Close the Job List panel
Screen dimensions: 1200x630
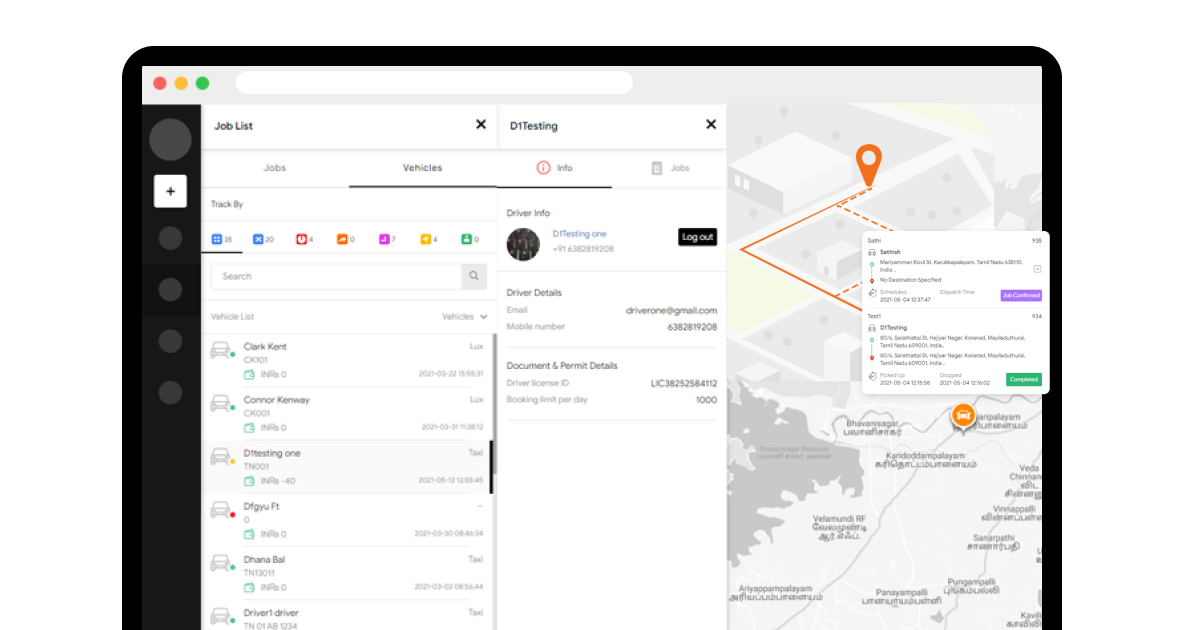481,125
